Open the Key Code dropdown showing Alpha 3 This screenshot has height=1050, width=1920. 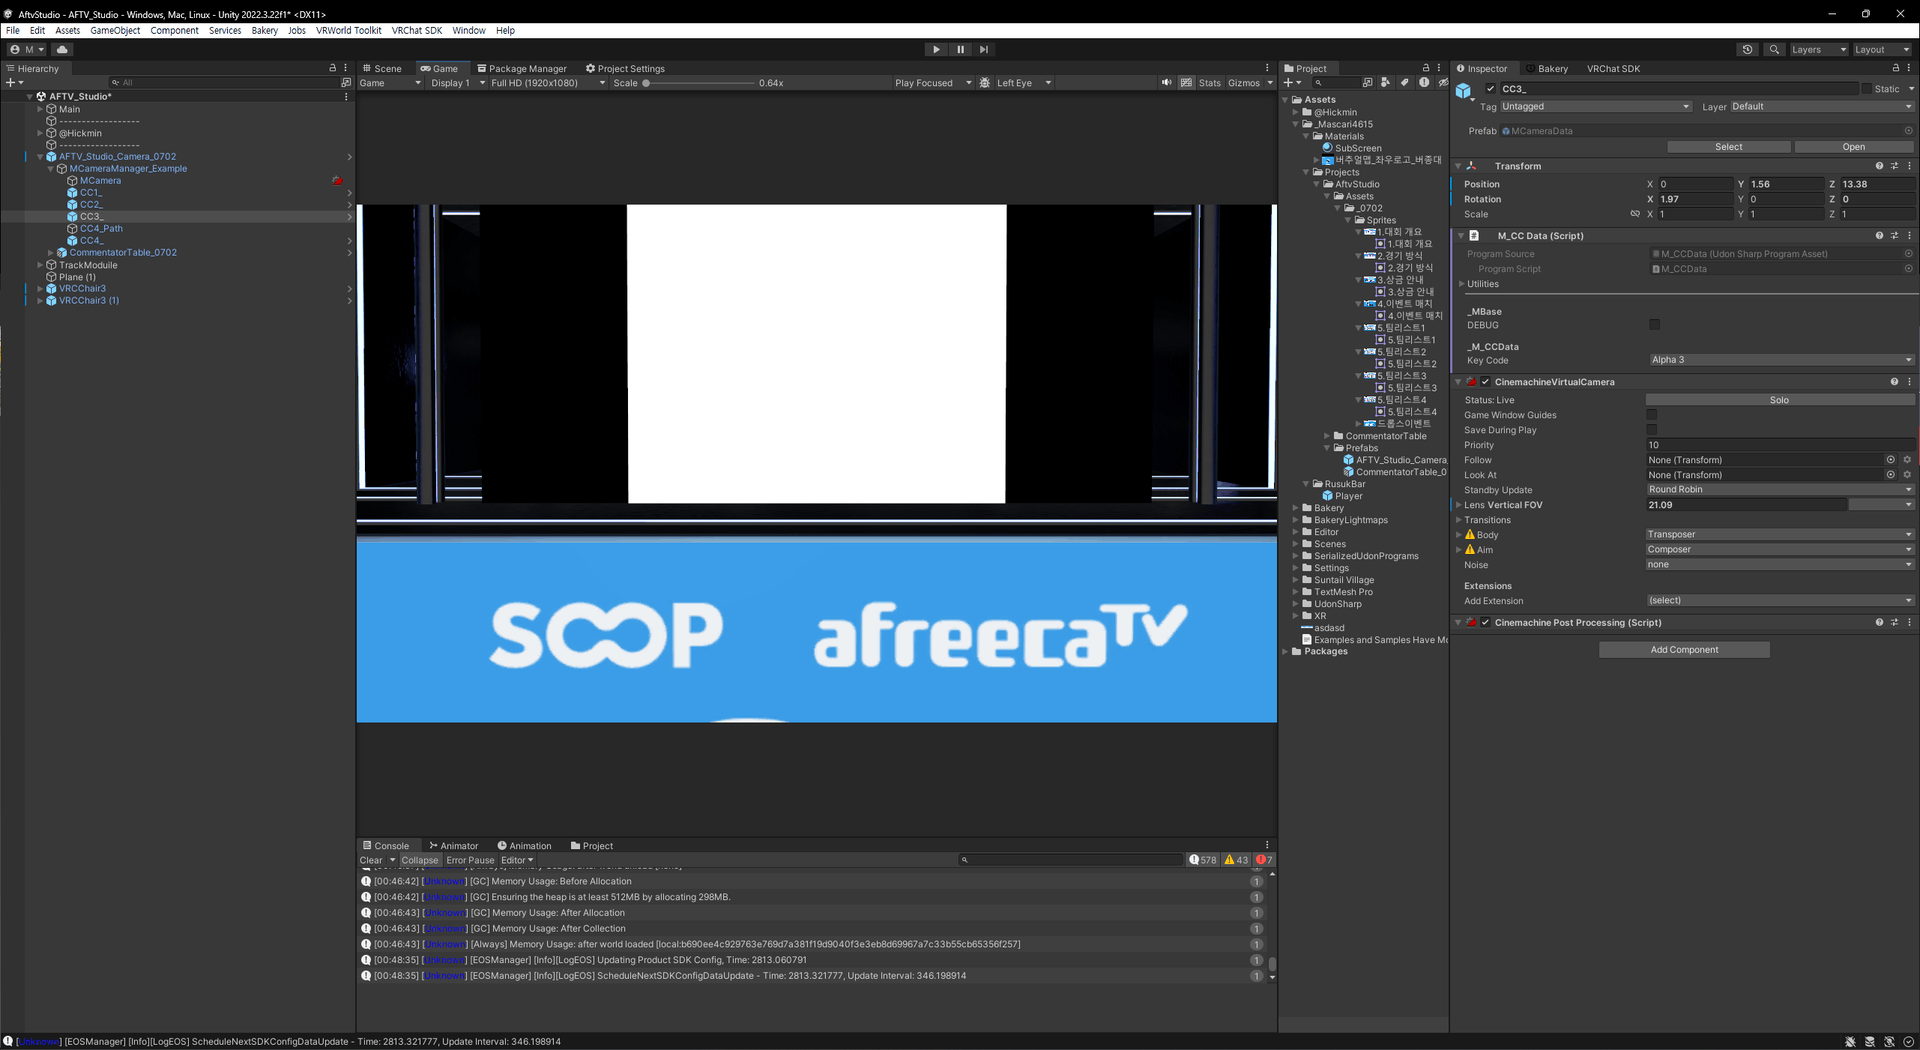1781,360
